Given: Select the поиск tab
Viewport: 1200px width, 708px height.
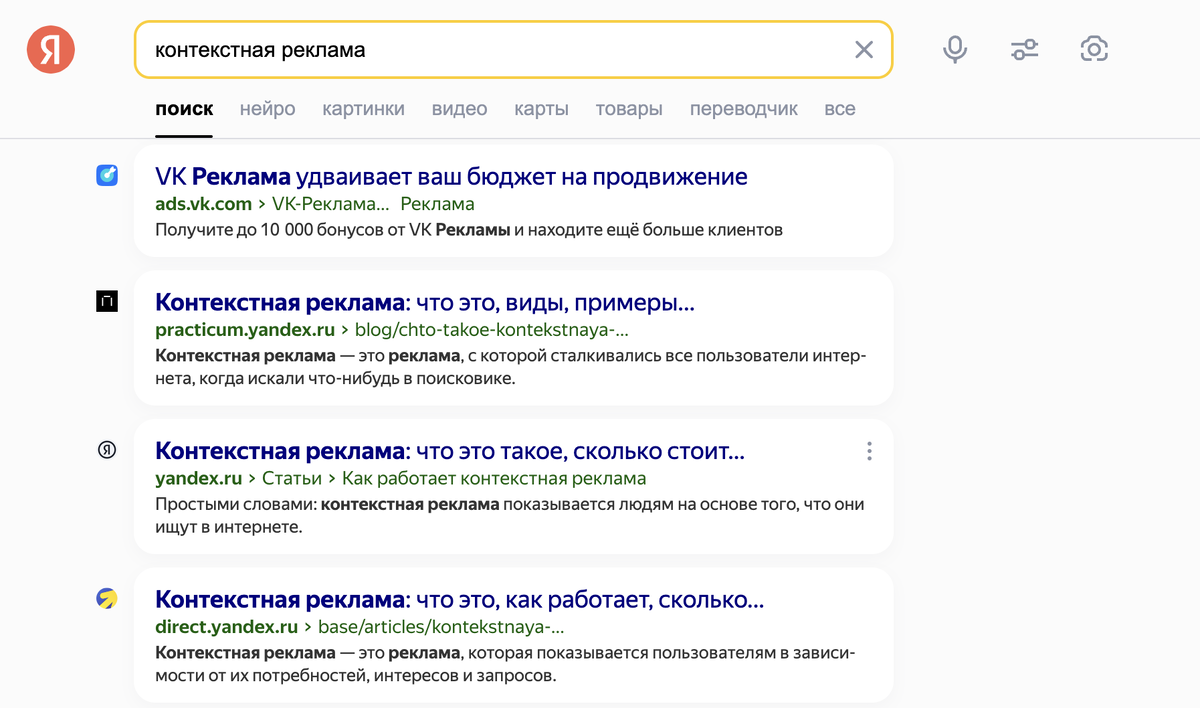Looking at the screenshot, I should [184, 109].
